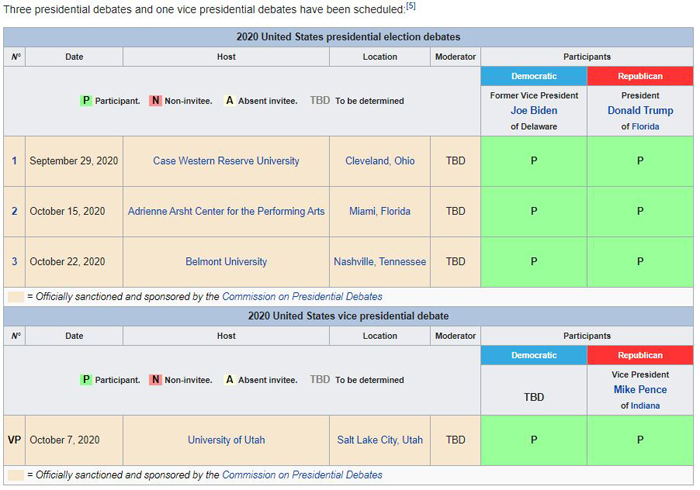700x490 pixels.
Task: Open Commission on Presidential Debates link under presidential table
Action: (x=302, y=296)
